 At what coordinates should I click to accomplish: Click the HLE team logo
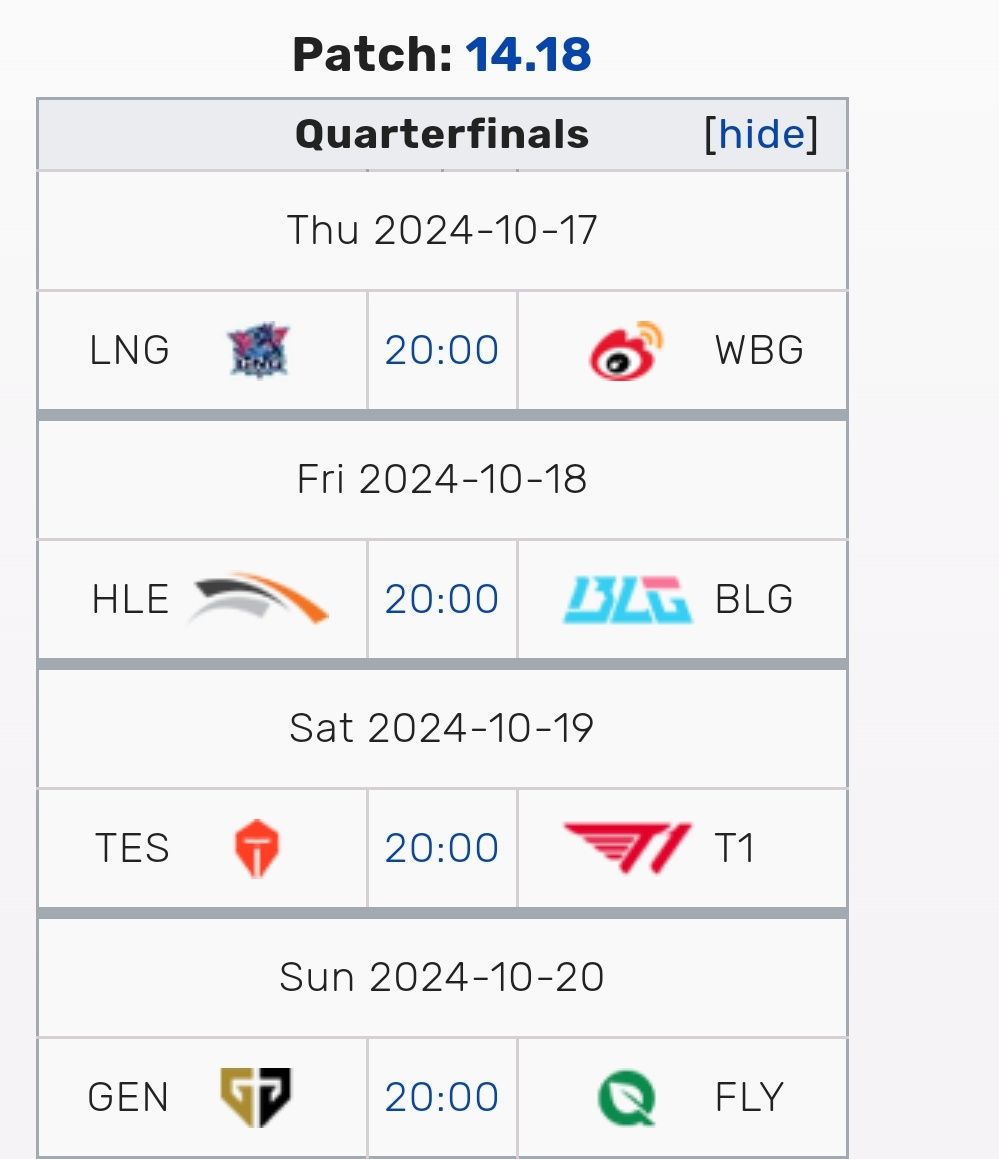[258, 599]
